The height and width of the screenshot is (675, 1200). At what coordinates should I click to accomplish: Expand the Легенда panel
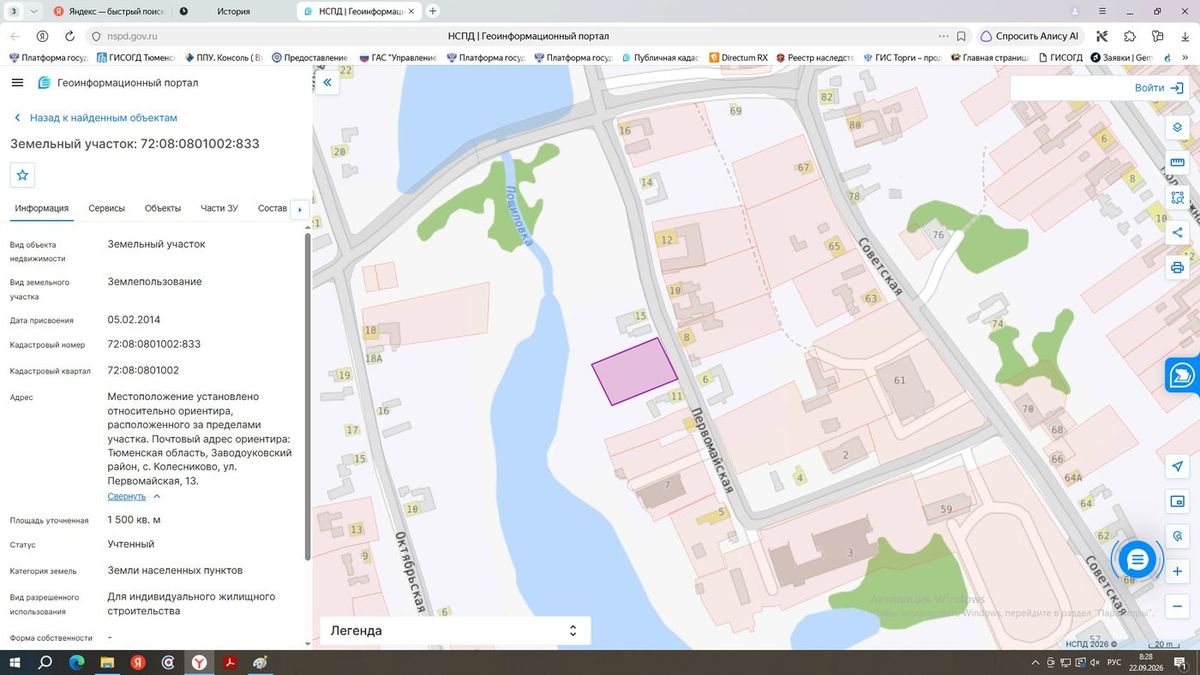(455, 631)
